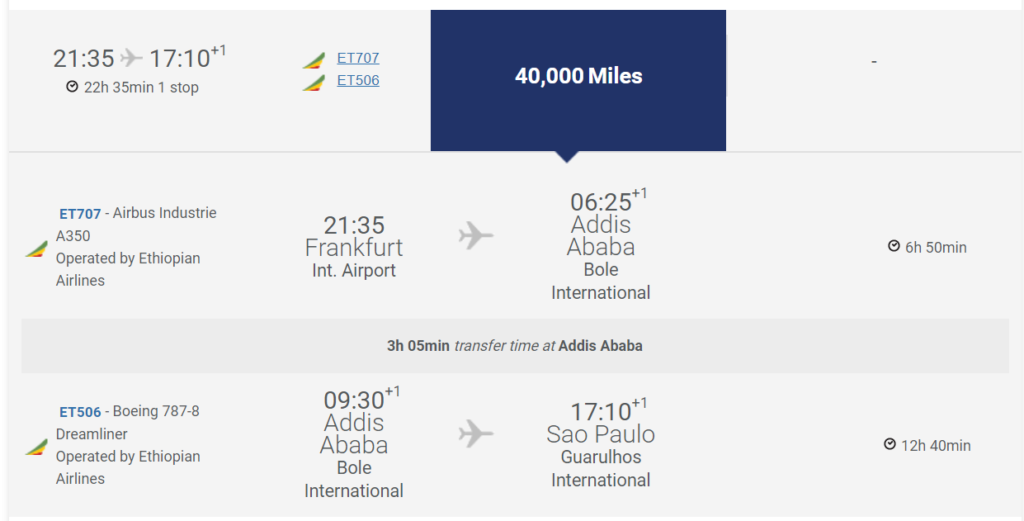Click the clock icon beside 6h 50min

pyautogui.click(x=894, y=246)
